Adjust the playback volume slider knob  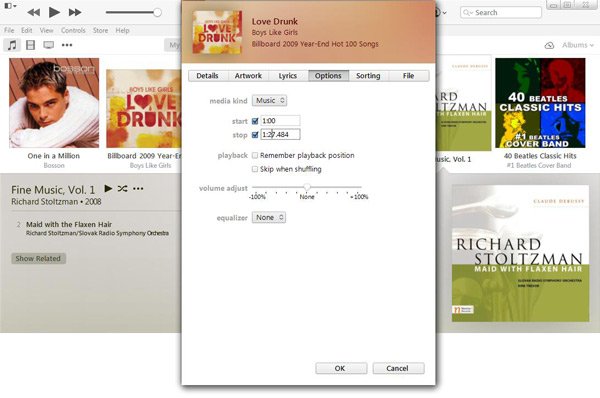pos(157,12)
